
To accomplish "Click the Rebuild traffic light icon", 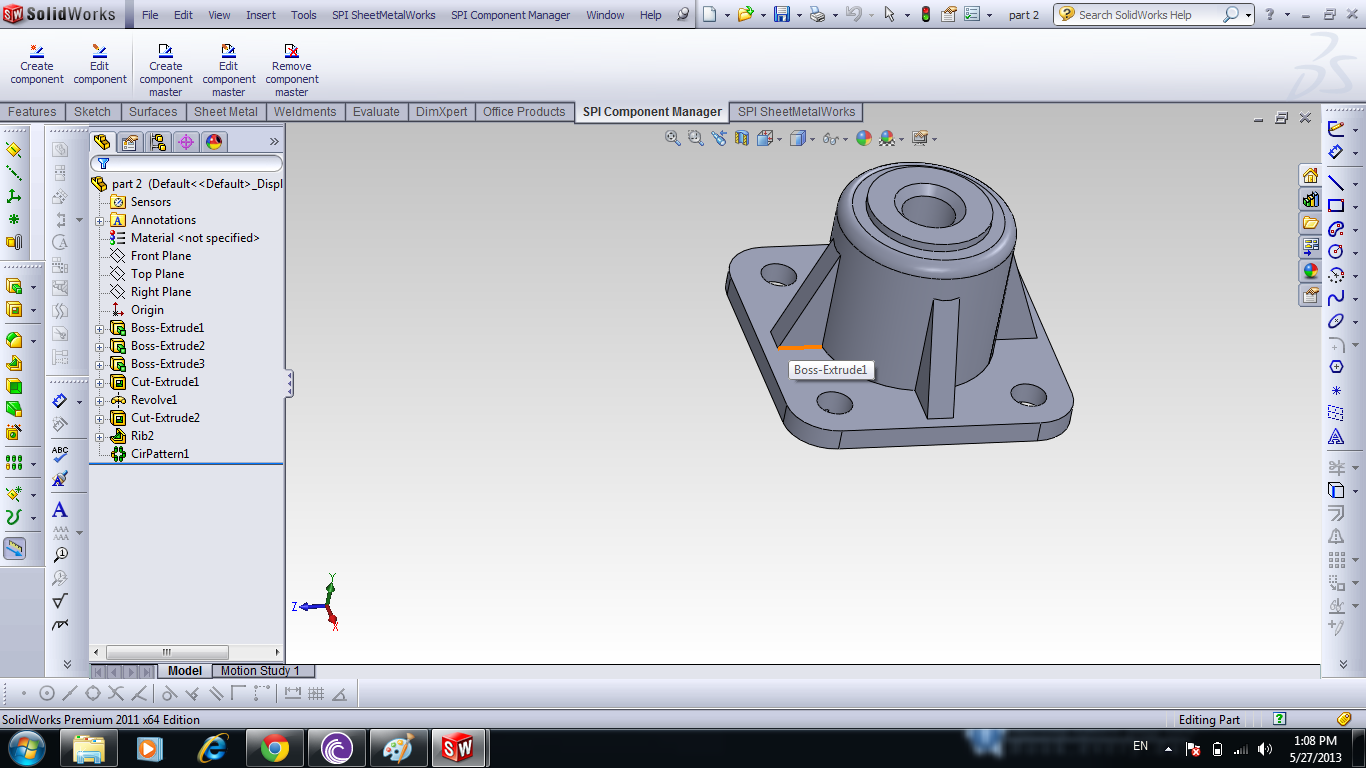I will [925, 15].
